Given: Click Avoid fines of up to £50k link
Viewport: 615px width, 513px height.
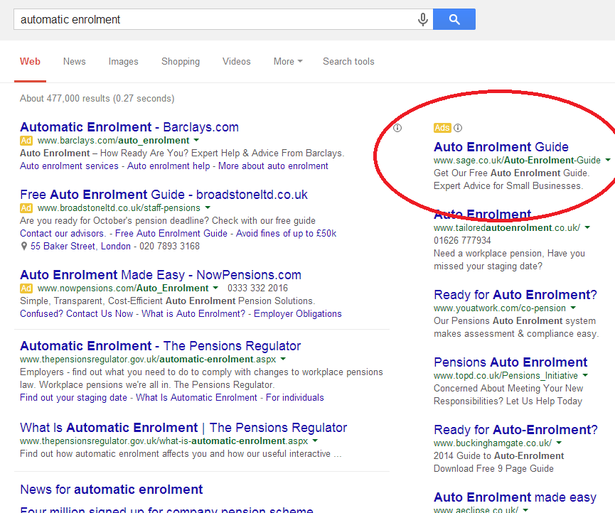Looking at the screenshot, I should click(x=286, y=233).
